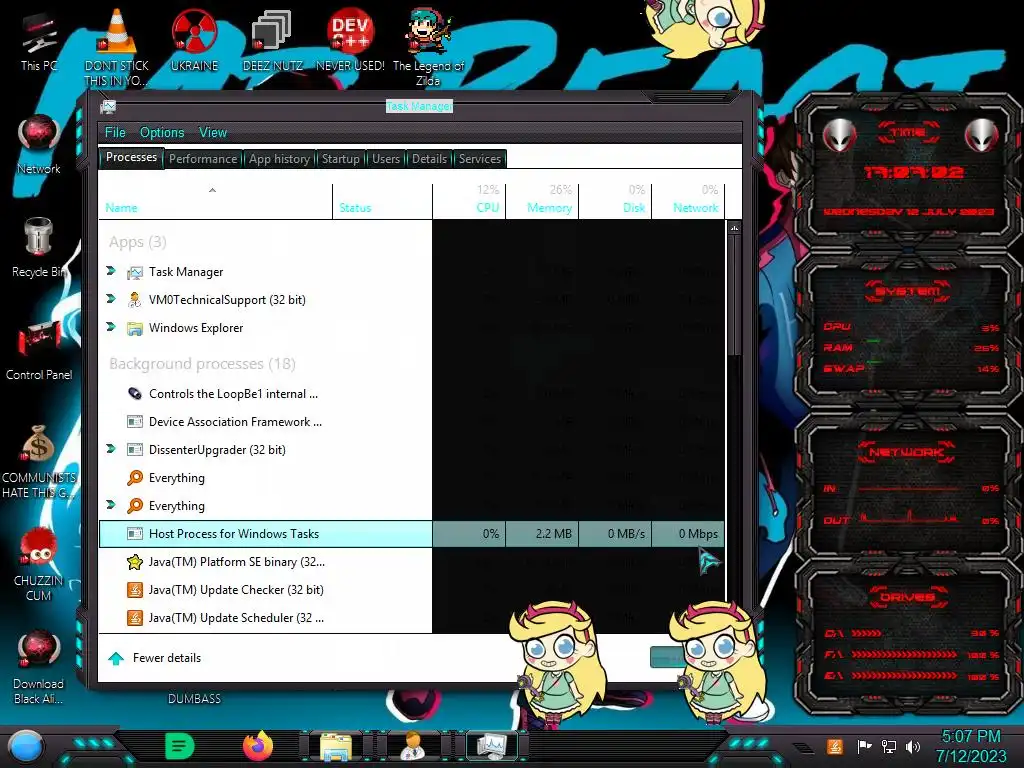
Task: Open File Explorer from the taskbar
Action: [x=336, y=746]
